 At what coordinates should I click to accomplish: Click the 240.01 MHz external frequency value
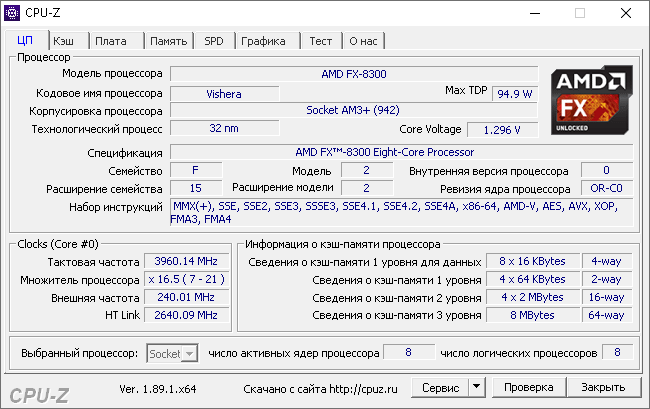pyautogui.click(x=187, y=297)
